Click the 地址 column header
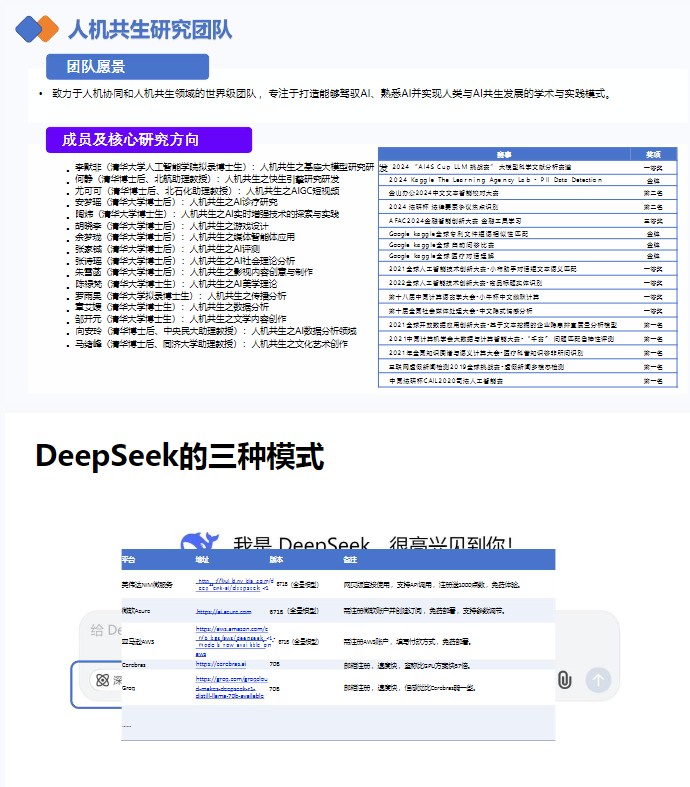The width and height of the screenshot is (690, 787). [x=202, y=560]
